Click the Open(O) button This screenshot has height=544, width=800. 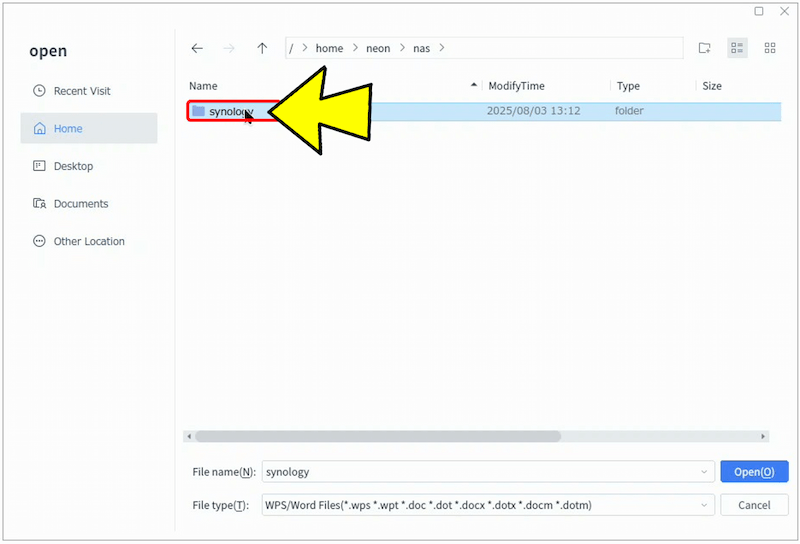[x=754, y=472]
